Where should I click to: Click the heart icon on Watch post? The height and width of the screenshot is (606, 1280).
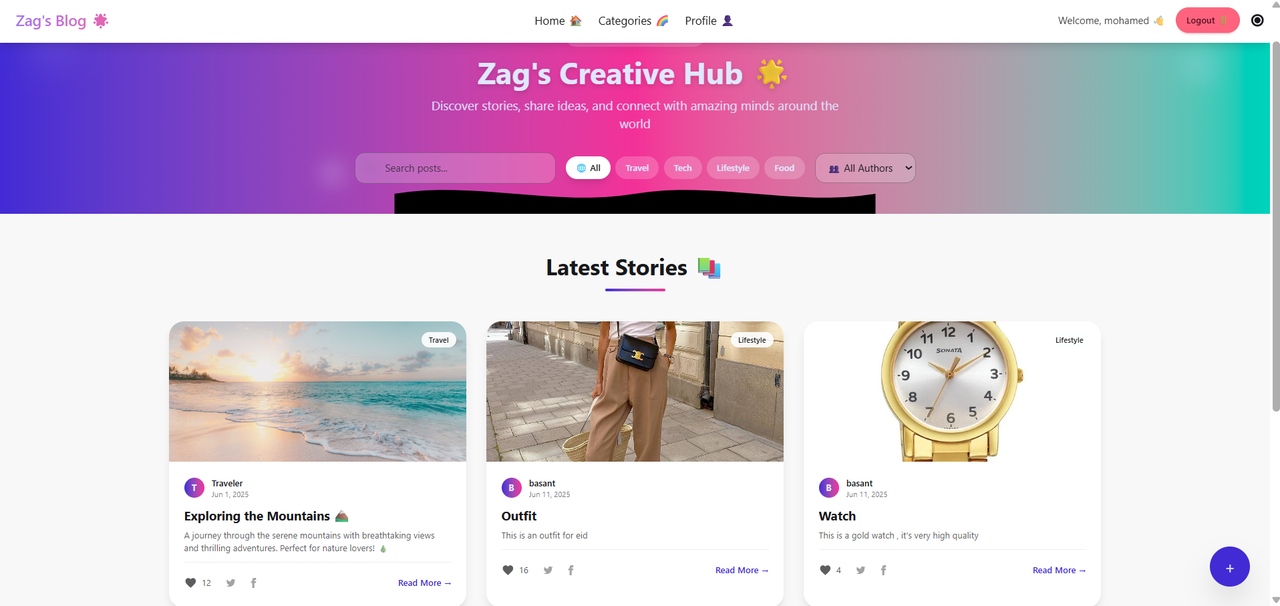pos(825,570)
